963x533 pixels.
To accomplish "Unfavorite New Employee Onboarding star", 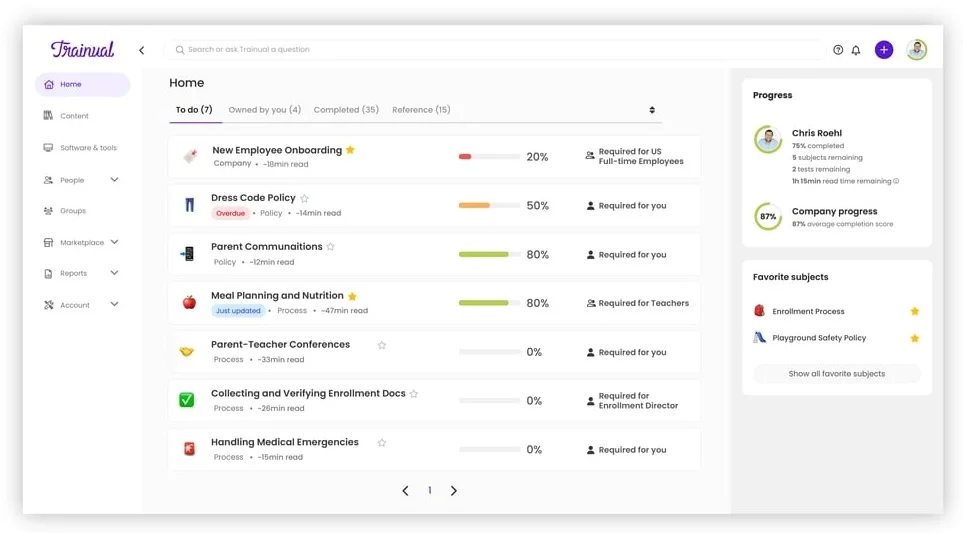I will coord(350,150).
